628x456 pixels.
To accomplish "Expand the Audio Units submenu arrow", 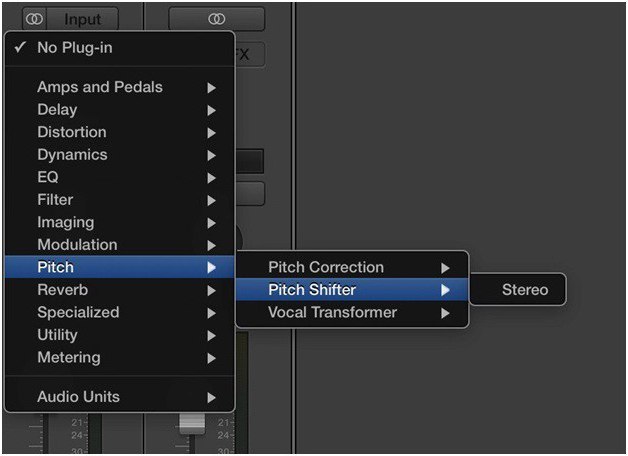I will click(211, 398).
